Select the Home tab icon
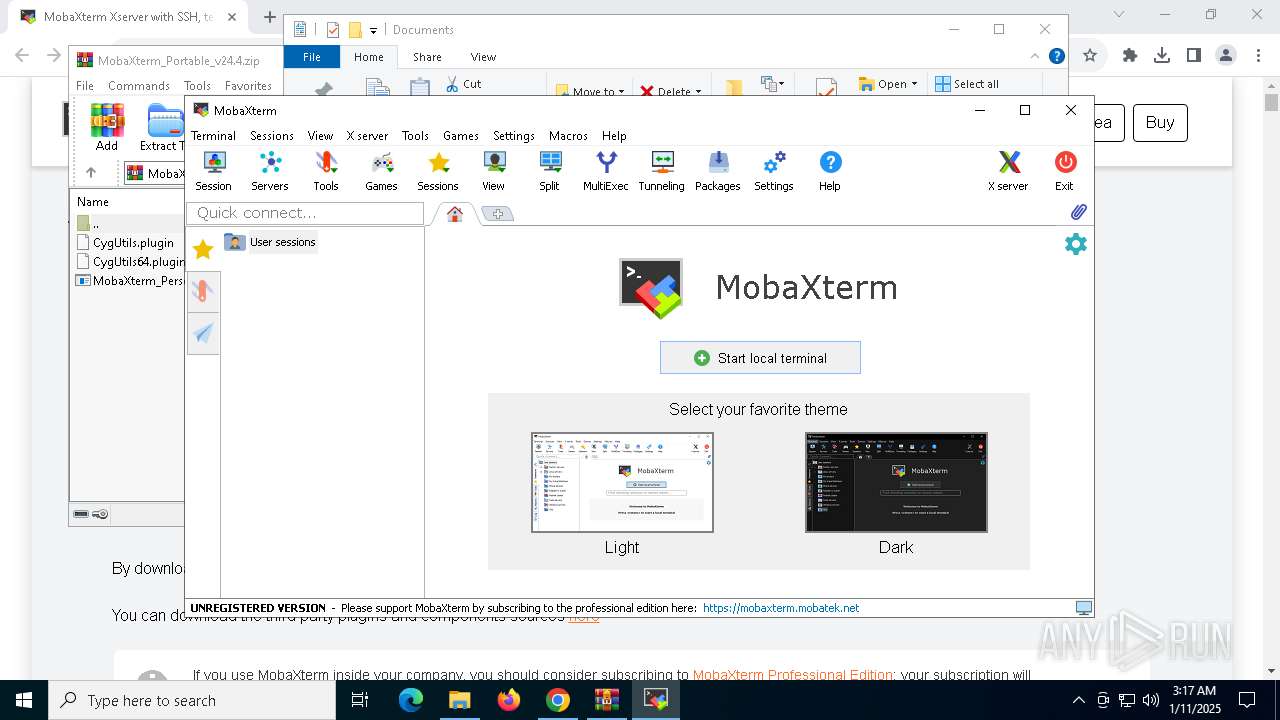The width and height of the screenshot is (1280, 720). [454, 214]
